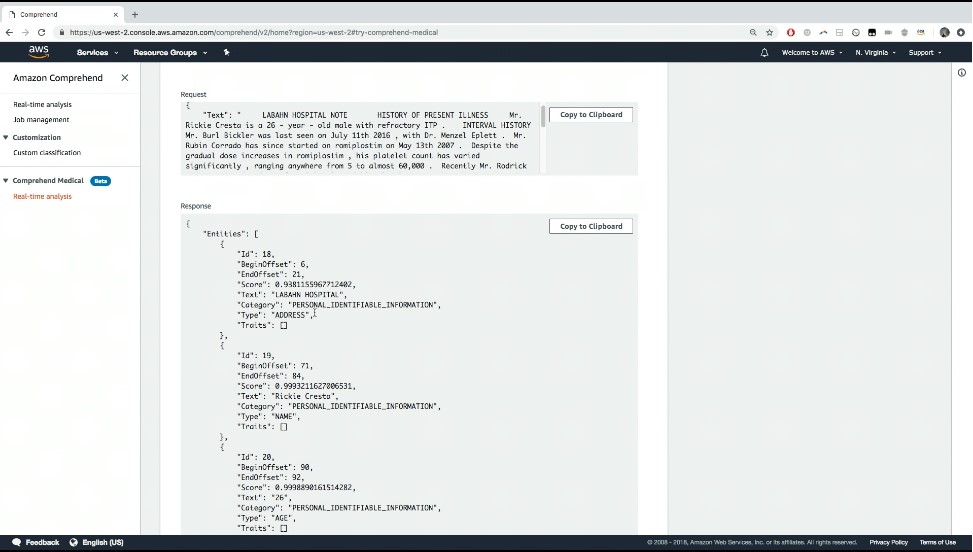The height and width of the screenshot is (552, 973).
Task: Click "Rickie Cresta" Text value in response
Action: pos(303,396)
